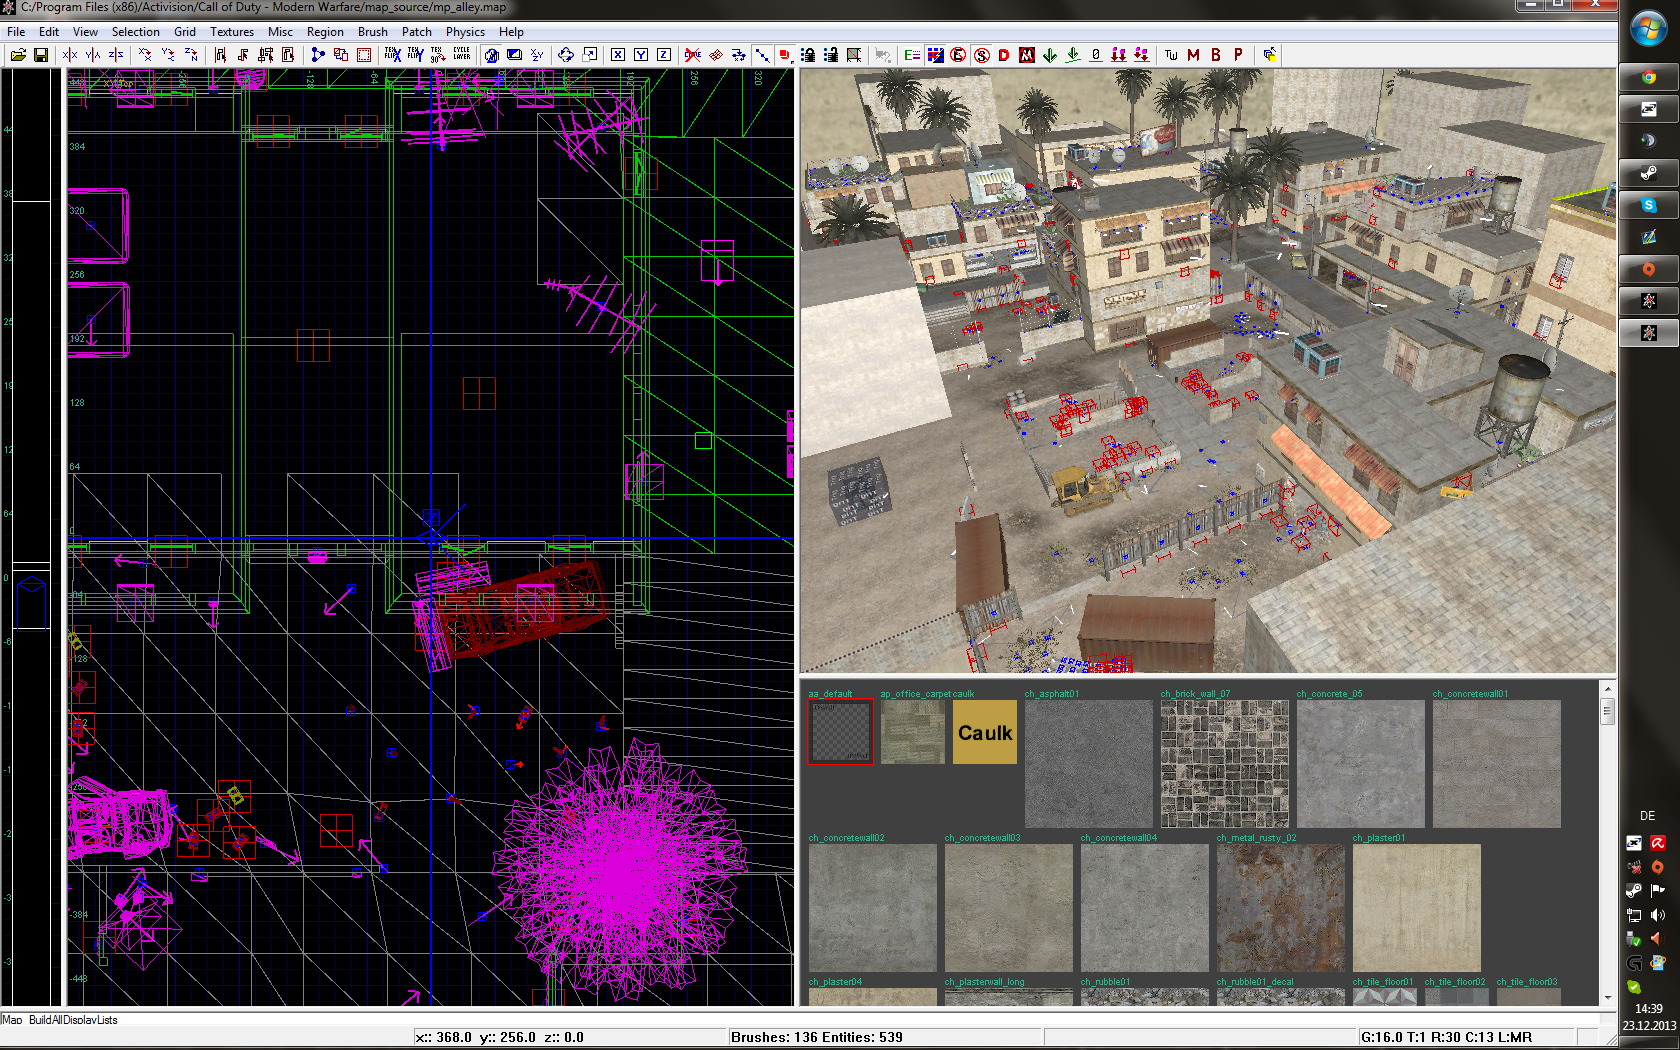Select the ch_plaster01 texture
The width and height of the screenshot is (1680, 1050).
point(1417,908)
